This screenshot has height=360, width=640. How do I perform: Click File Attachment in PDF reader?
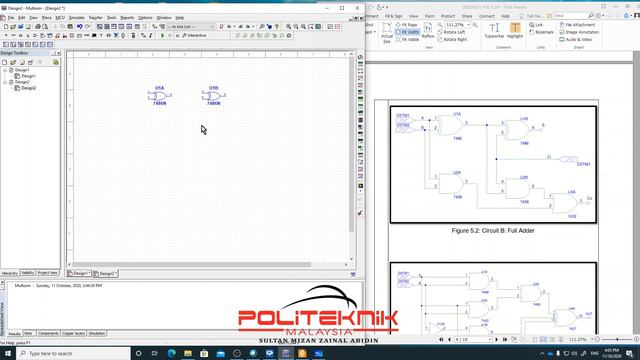coord(577,25)
